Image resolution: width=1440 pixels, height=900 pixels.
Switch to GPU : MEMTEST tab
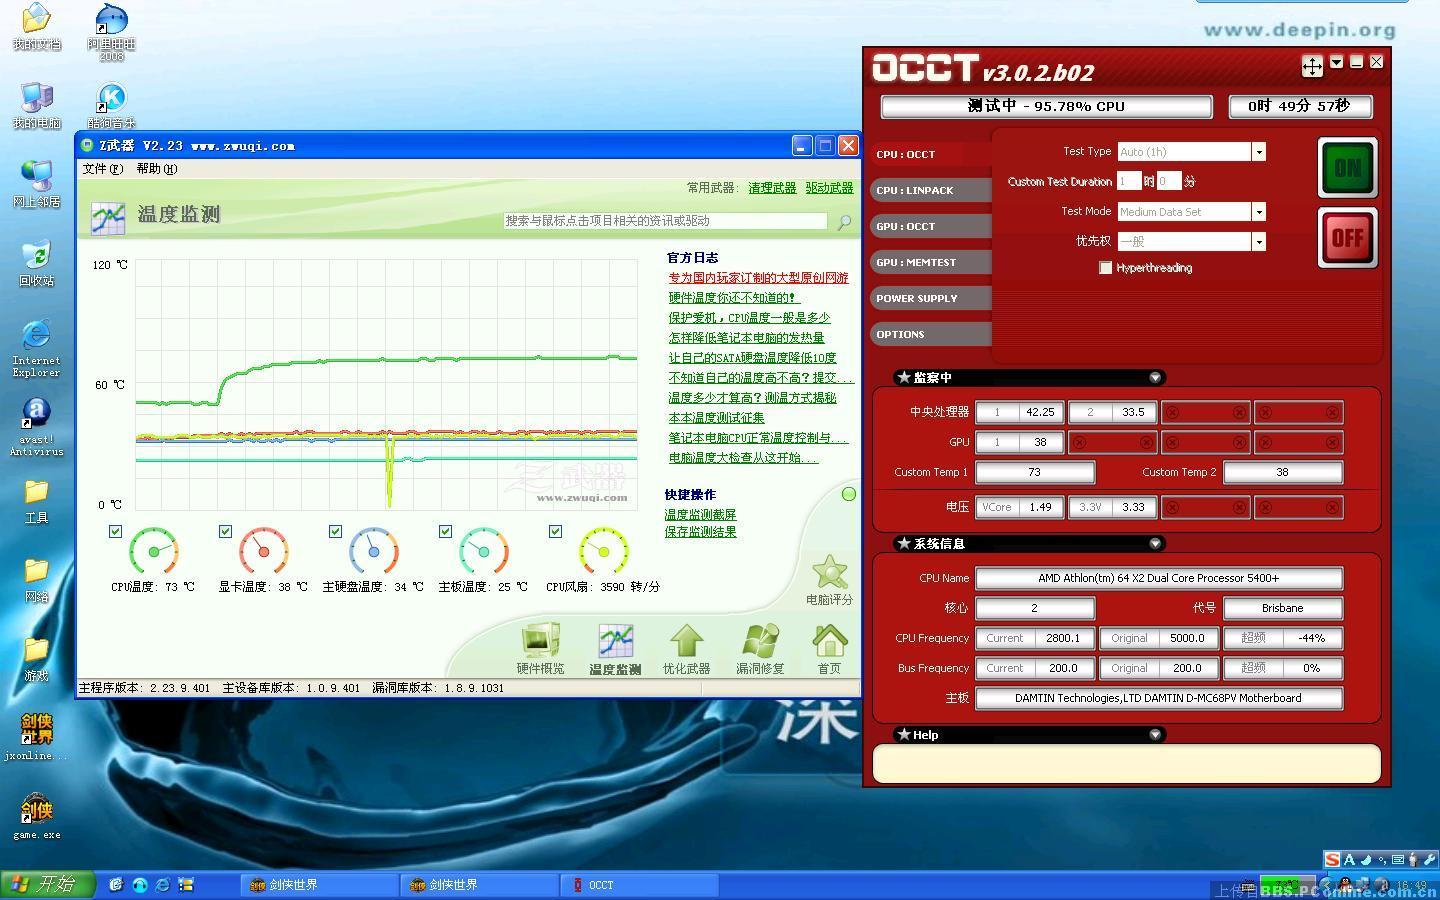point(930,262)
